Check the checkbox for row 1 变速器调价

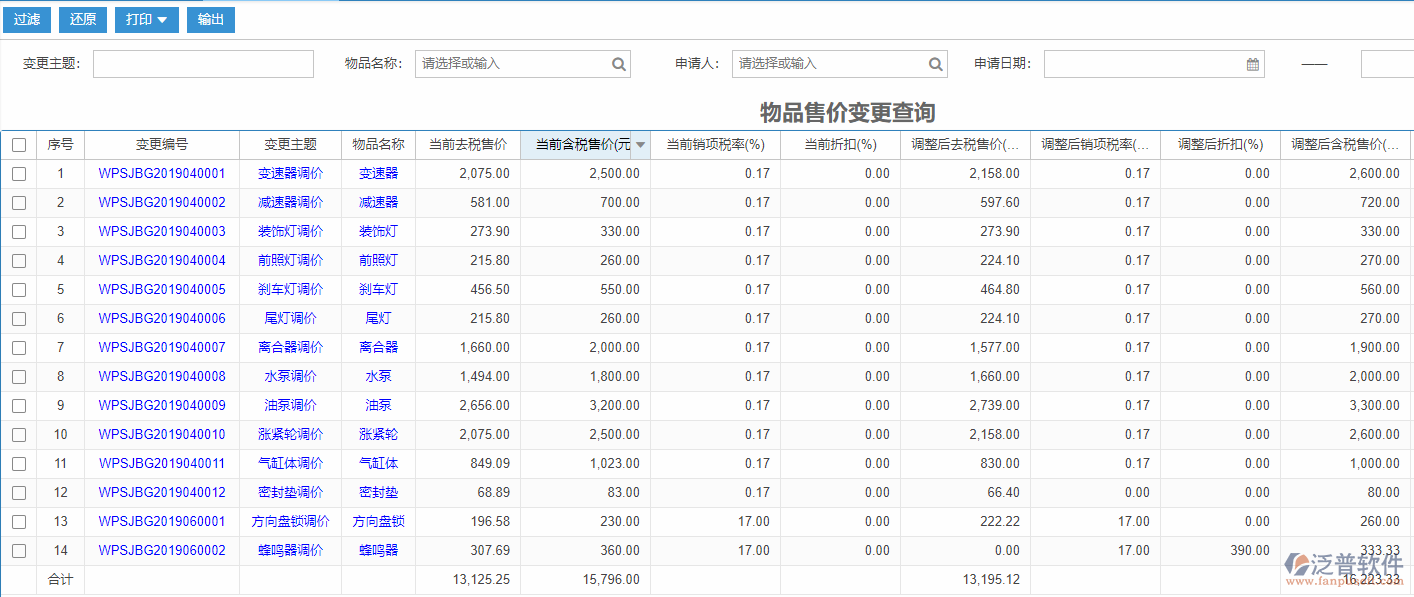pos(19,173)
